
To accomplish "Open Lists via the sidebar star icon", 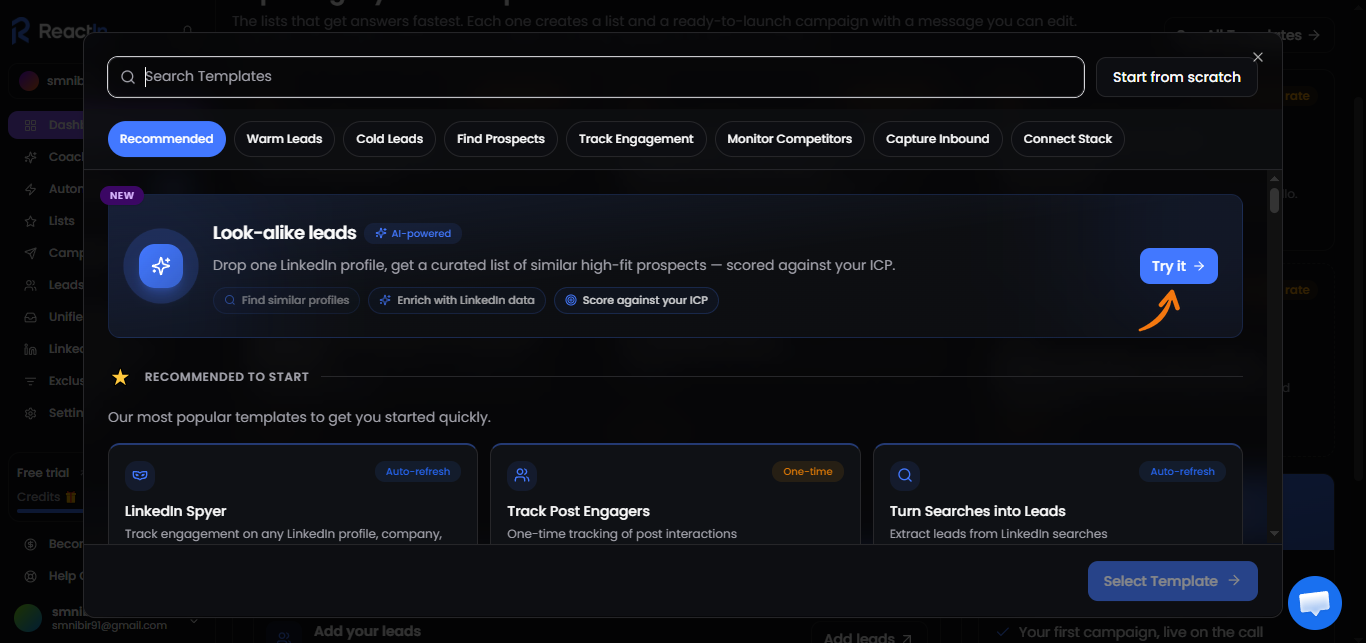I will [x=29, y=221].
